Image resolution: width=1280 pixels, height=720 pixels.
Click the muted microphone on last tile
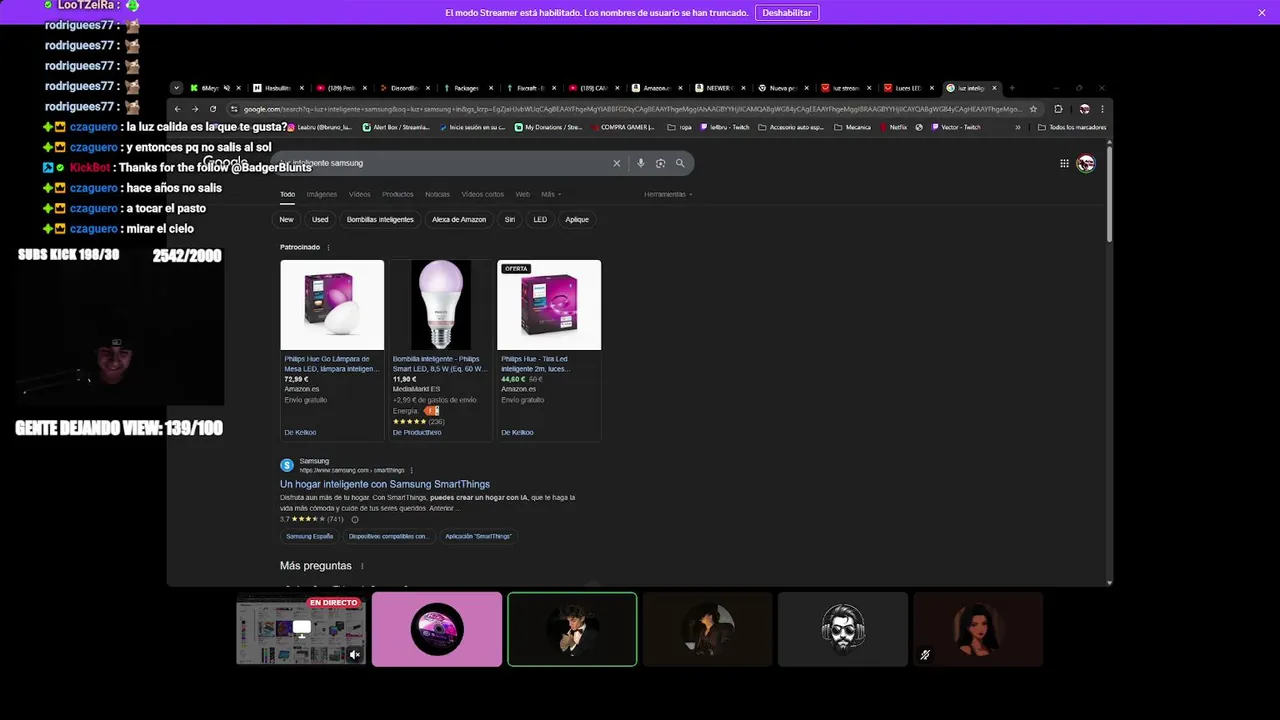(925, 655)
